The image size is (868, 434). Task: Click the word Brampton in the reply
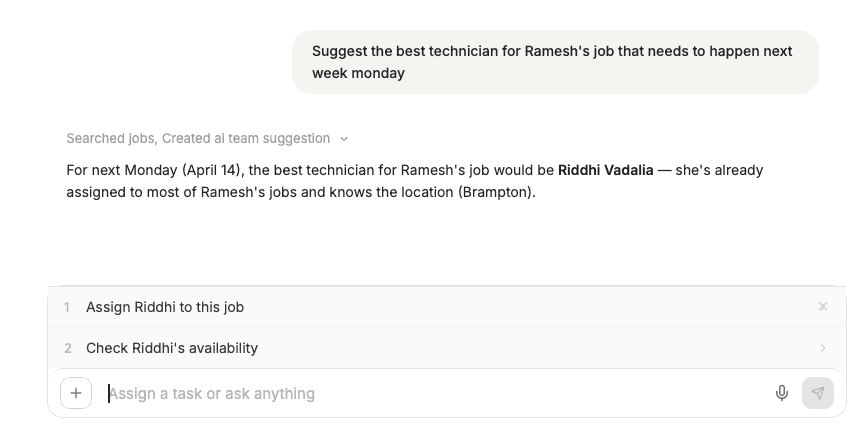(495, 192)
